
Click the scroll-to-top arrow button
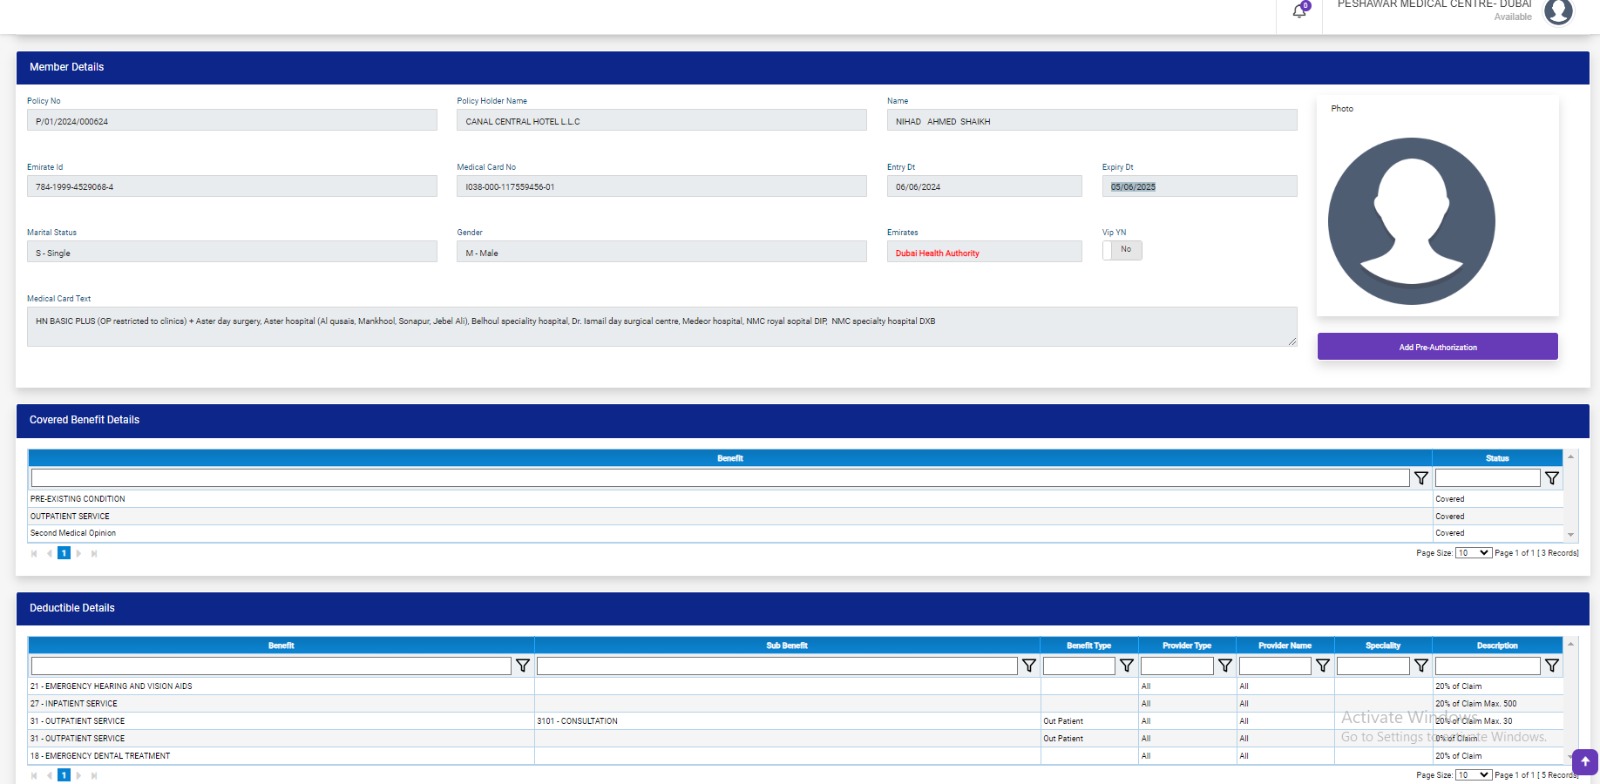(1584, 762)
